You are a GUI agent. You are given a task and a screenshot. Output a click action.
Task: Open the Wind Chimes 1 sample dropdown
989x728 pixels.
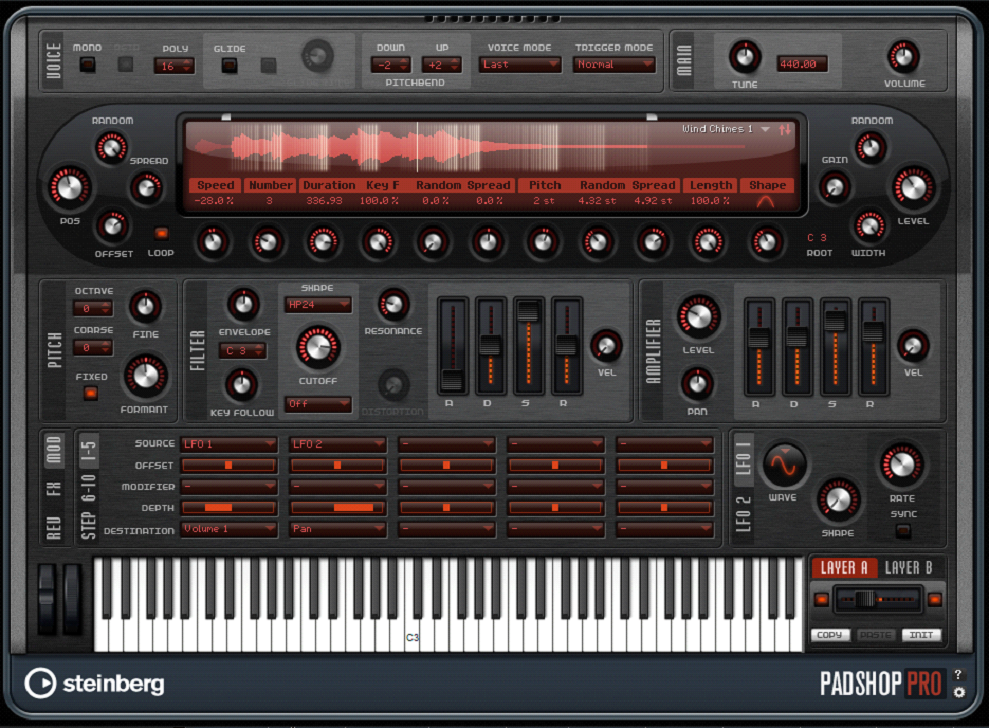(x=725, y=129)
